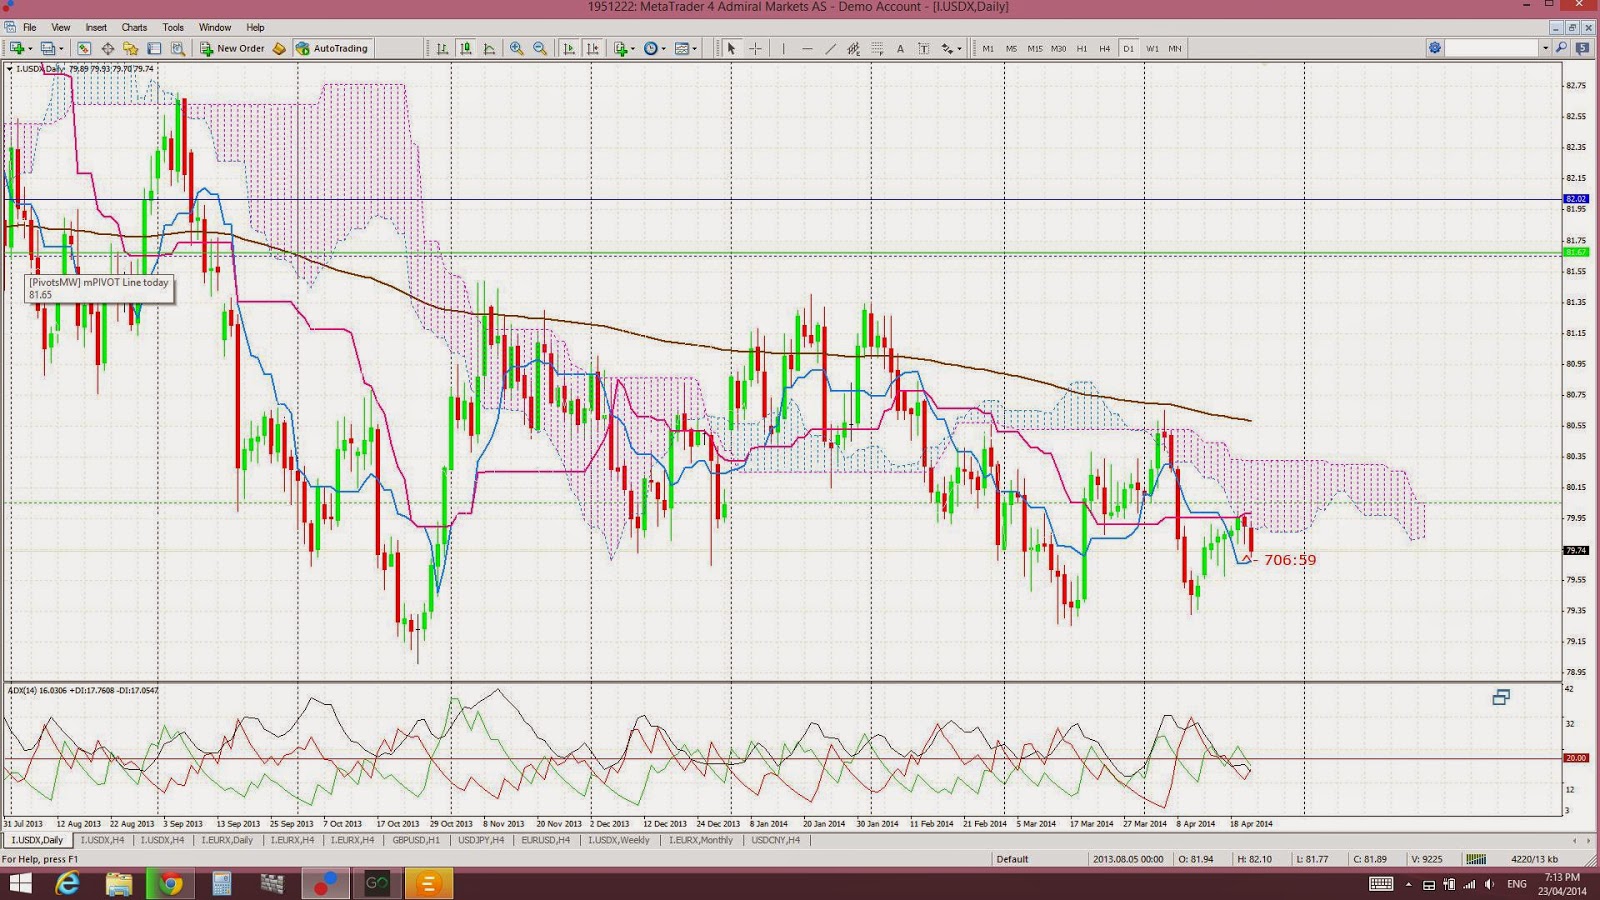The width and height of the screenshot is (1600, 900).
Task: Open a new chart with the toolbar icon
Action: (x=17, y=48)
